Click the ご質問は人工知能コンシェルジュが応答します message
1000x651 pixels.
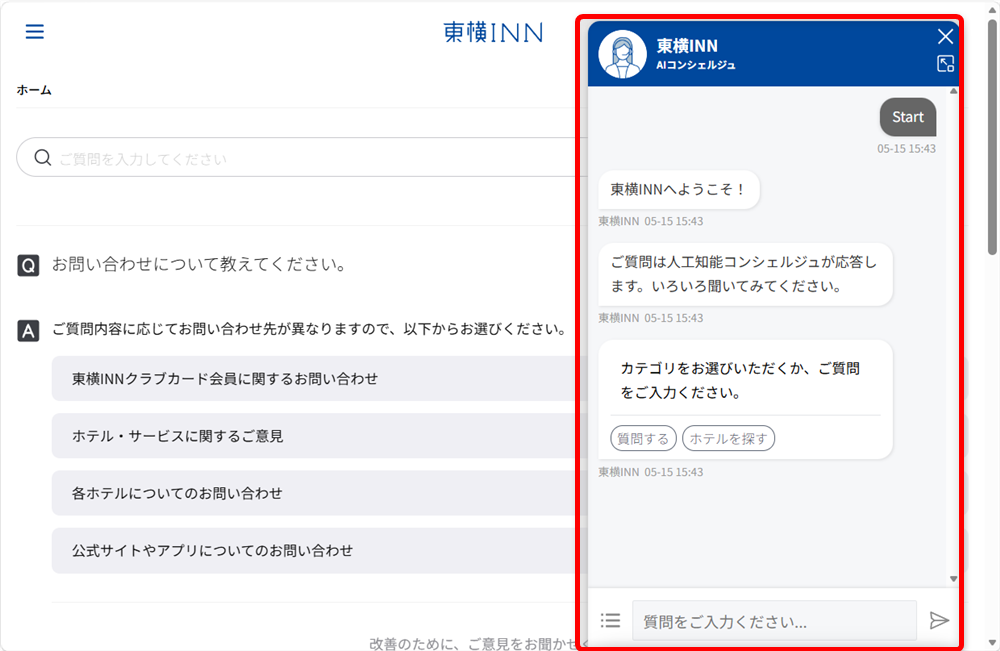click(x=745, y=274)
